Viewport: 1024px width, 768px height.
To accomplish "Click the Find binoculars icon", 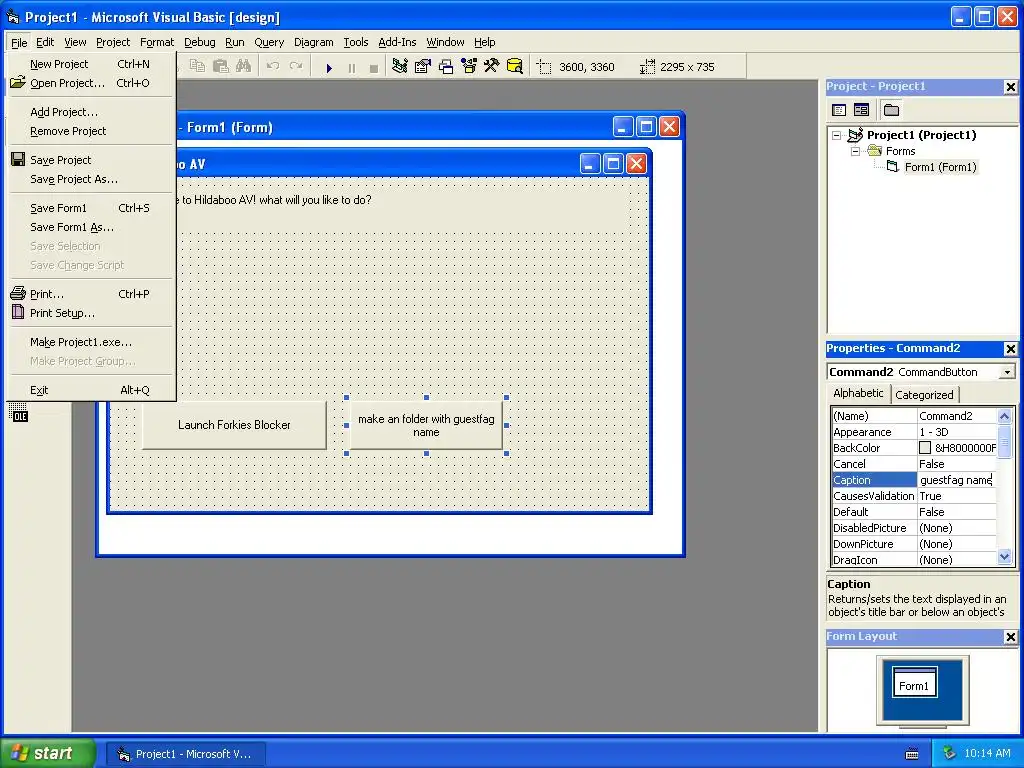I will point(244,66).
